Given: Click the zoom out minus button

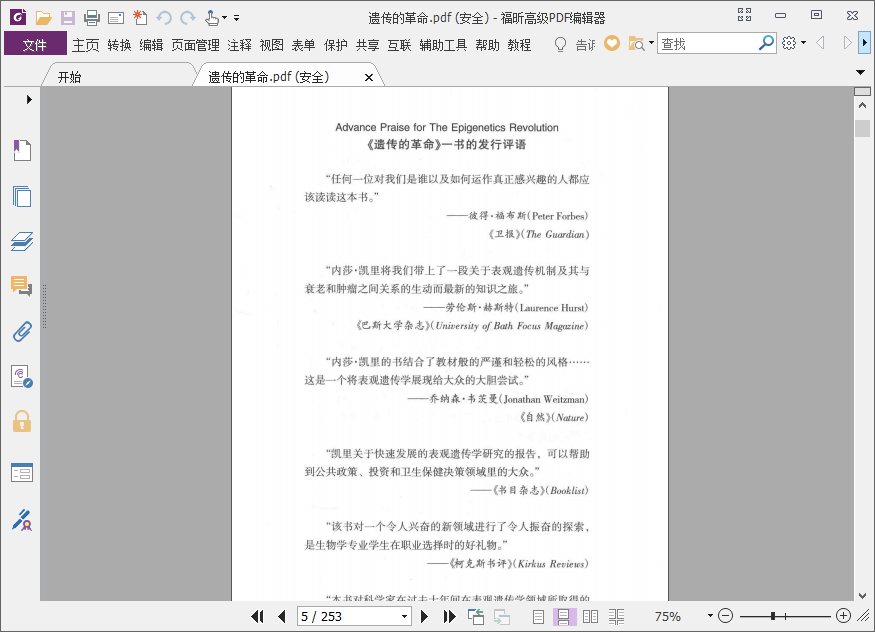Looking at the screenshot, I should 725,616.
